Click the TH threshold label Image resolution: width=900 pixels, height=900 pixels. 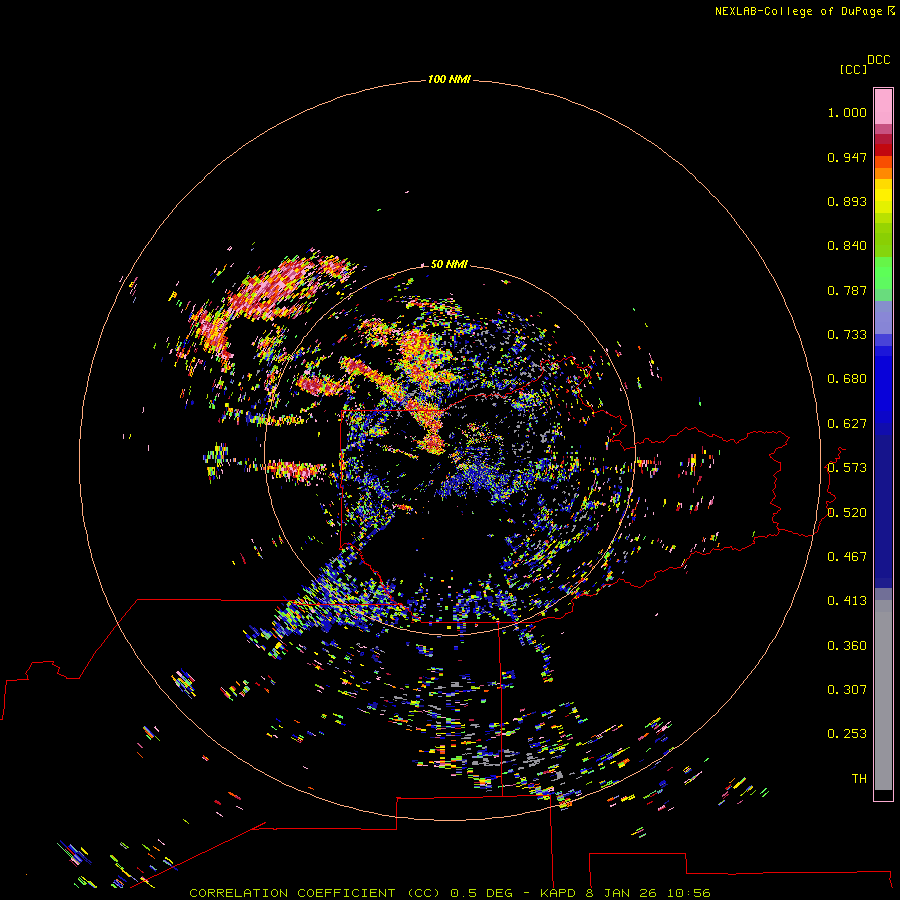(x=859, y=779)
